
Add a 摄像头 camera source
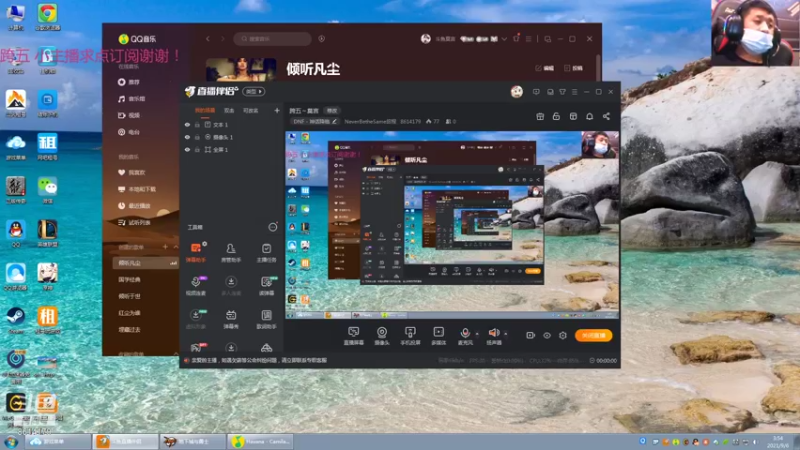pos(382,336)
